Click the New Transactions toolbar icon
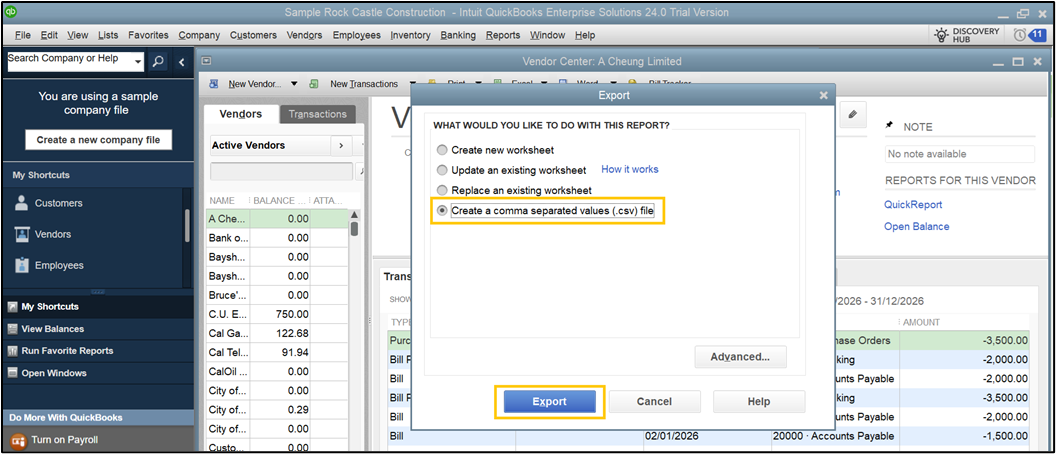Image resolution: width=1056 pixels, height=454 pixels. (314, 84)
